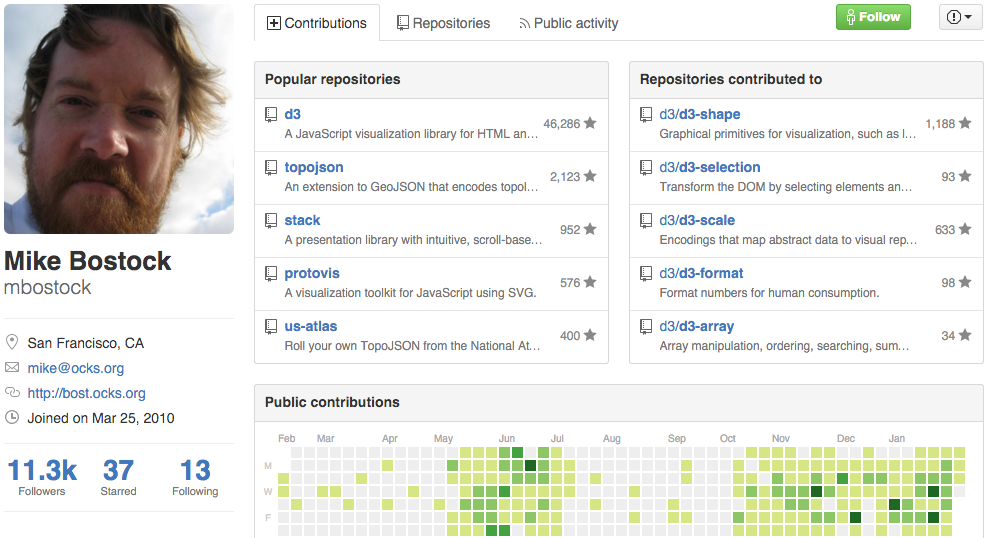Open the d3/d3-array repository
Viewport: 987px width, 538px height.
pos(696,326)
